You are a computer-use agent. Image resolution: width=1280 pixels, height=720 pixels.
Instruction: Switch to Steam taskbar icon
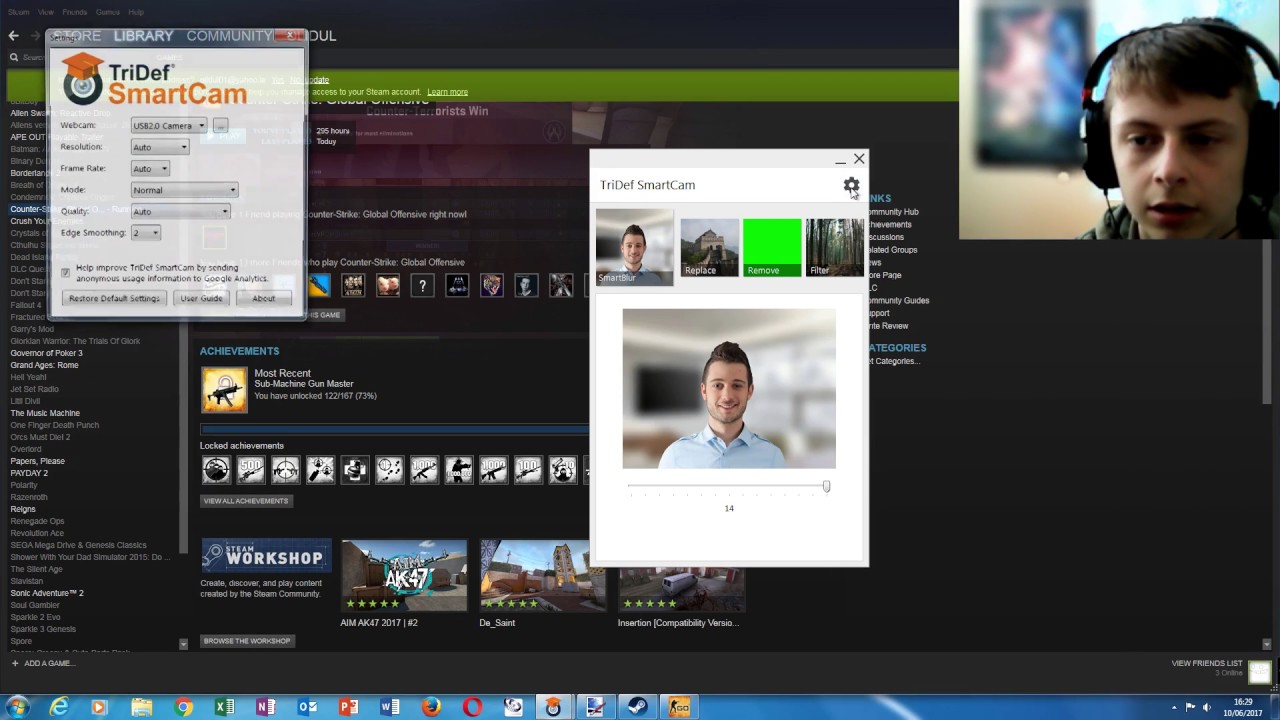pos(637,707)
